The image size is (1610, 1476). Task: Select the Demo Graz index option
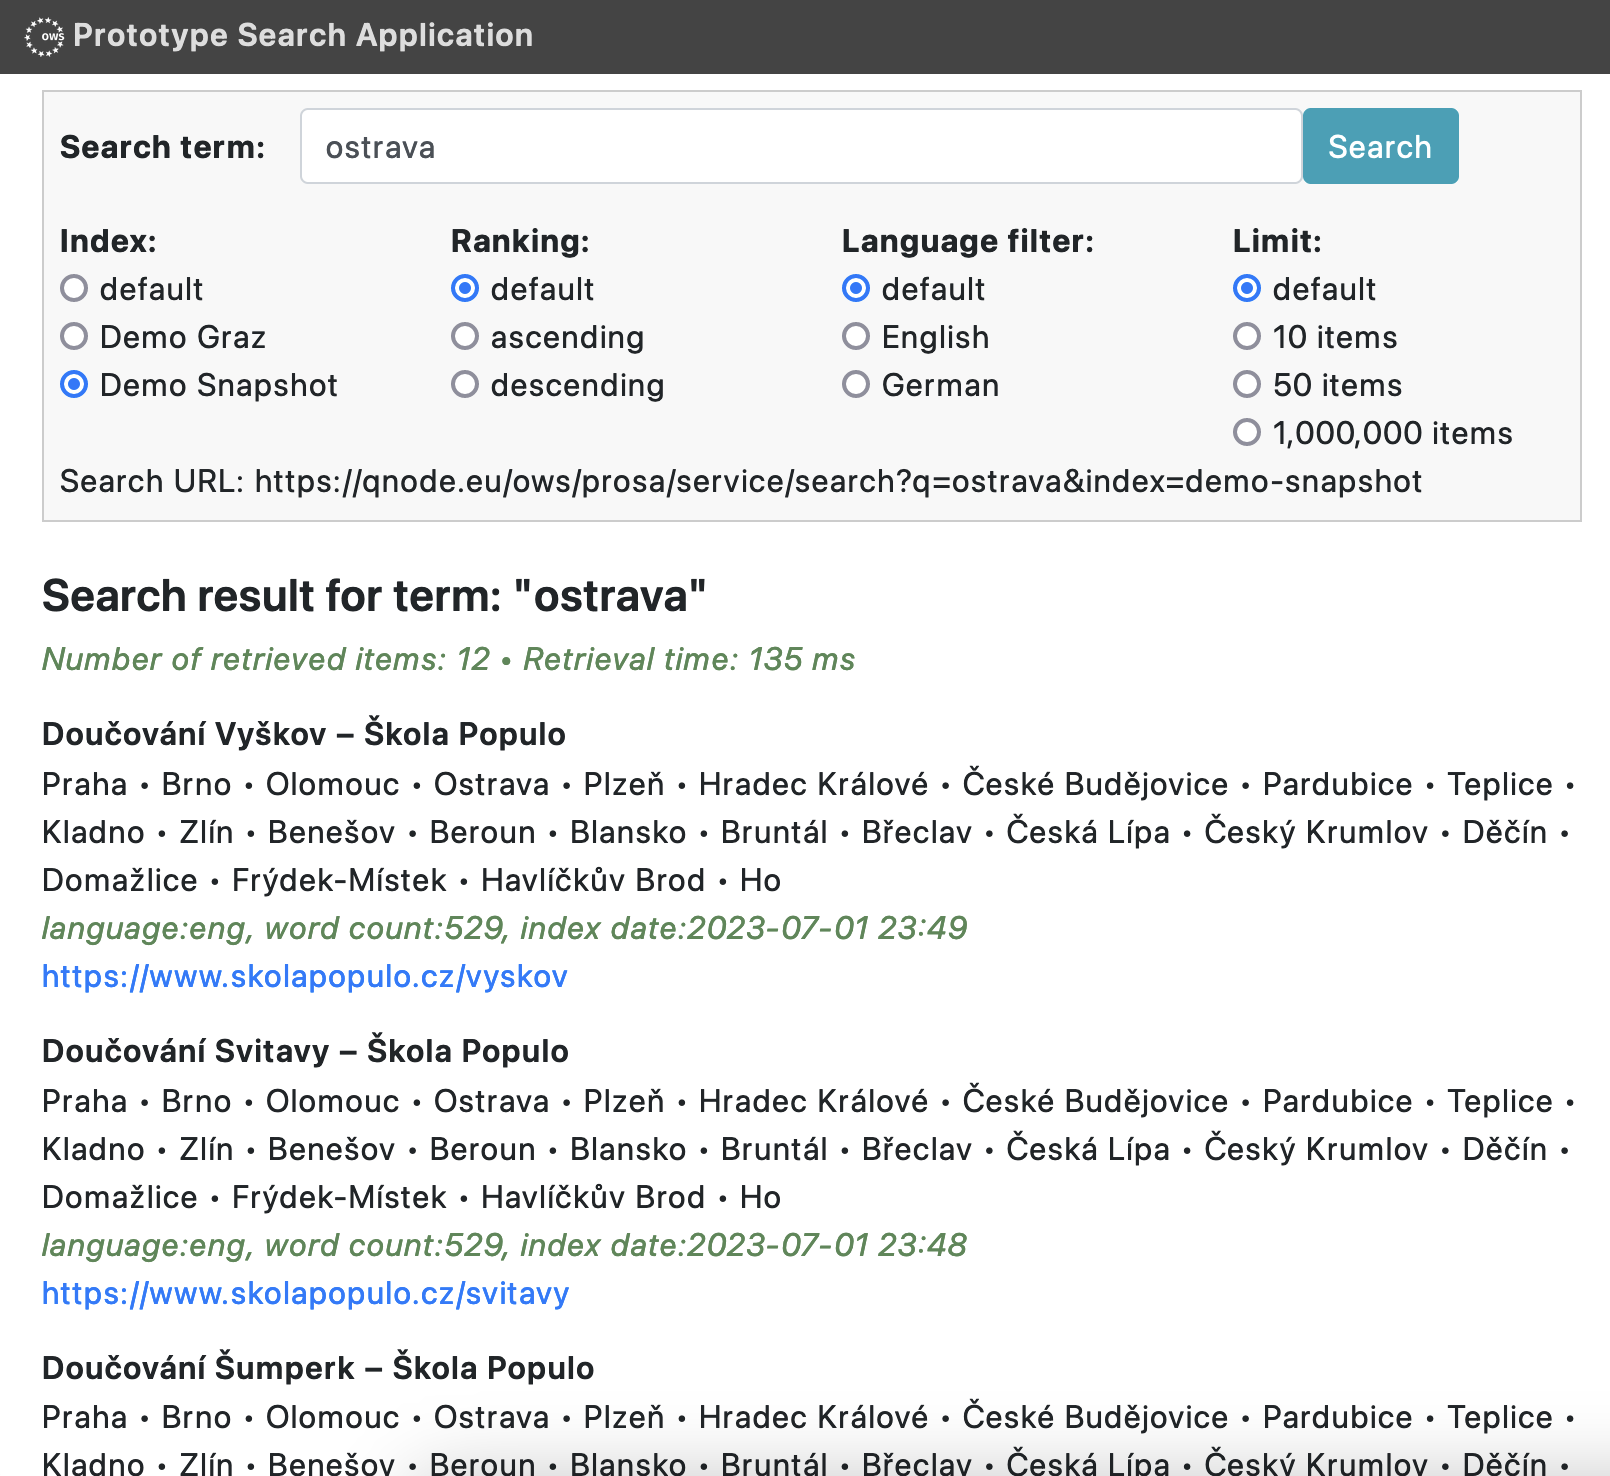pyautogui.click(x=74, y=337)
